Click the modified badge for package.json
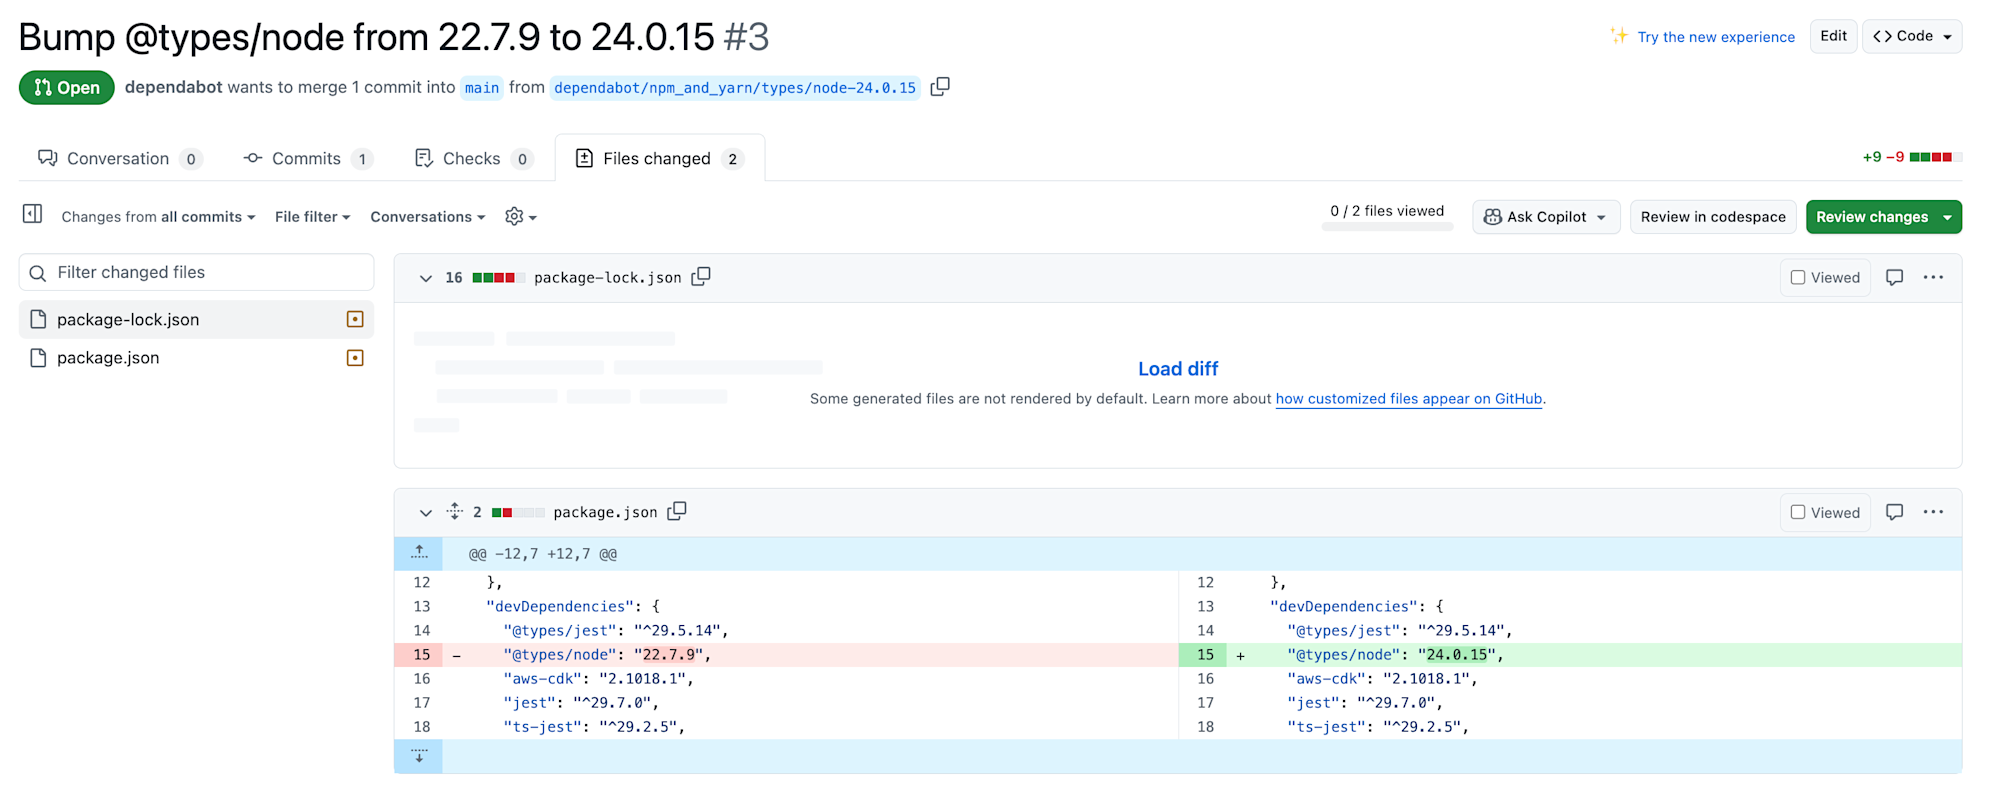This screenshot has height=786, width=2000. click(x=355, y=358)
